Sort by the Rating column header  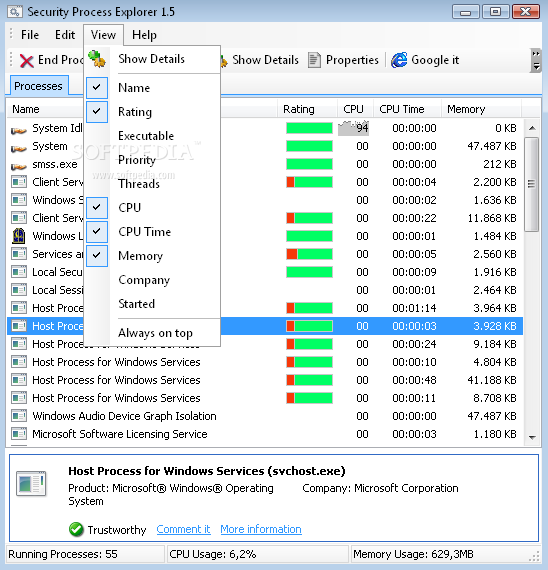tap(307, 109)
